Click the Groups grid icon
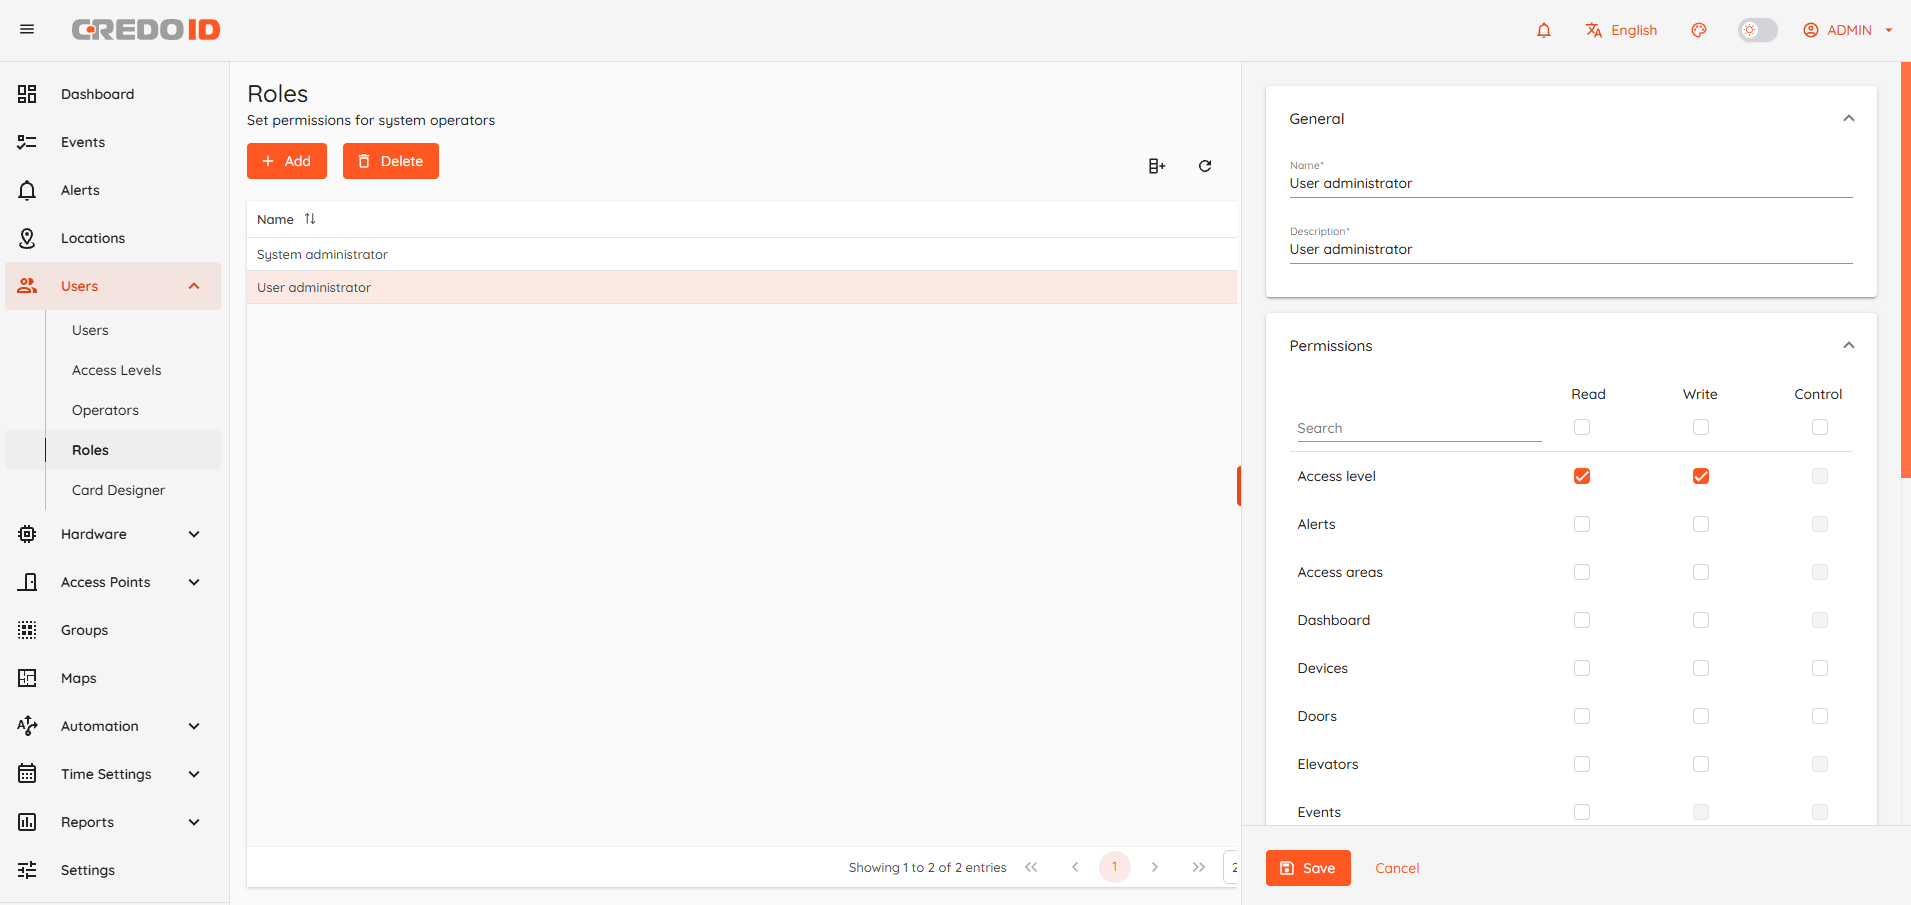 coord(27,630)
